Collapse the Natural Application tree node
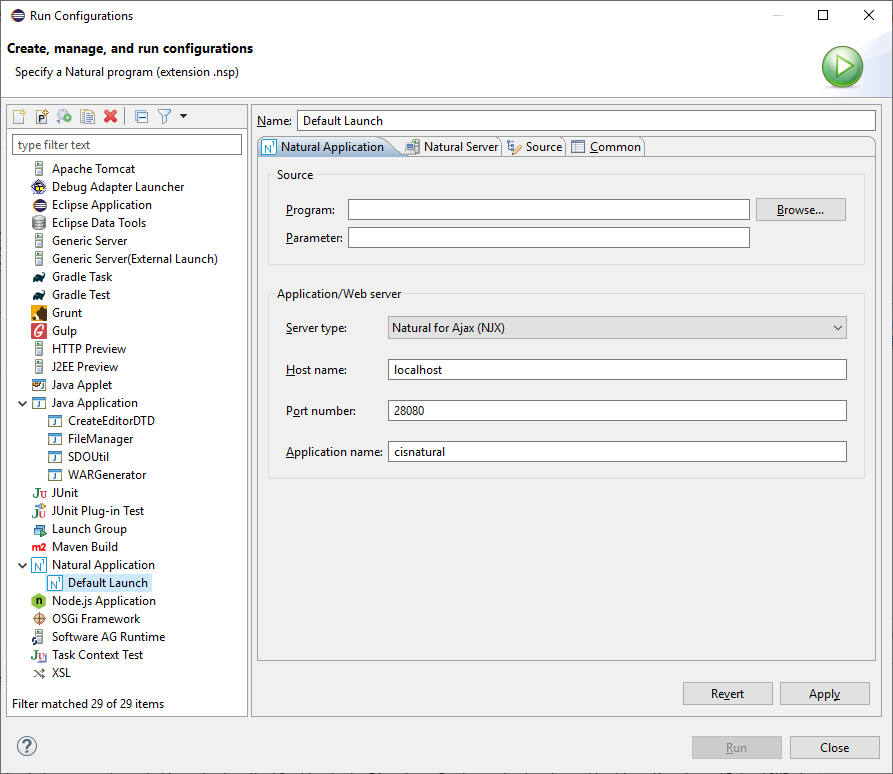 click(22, 564)
